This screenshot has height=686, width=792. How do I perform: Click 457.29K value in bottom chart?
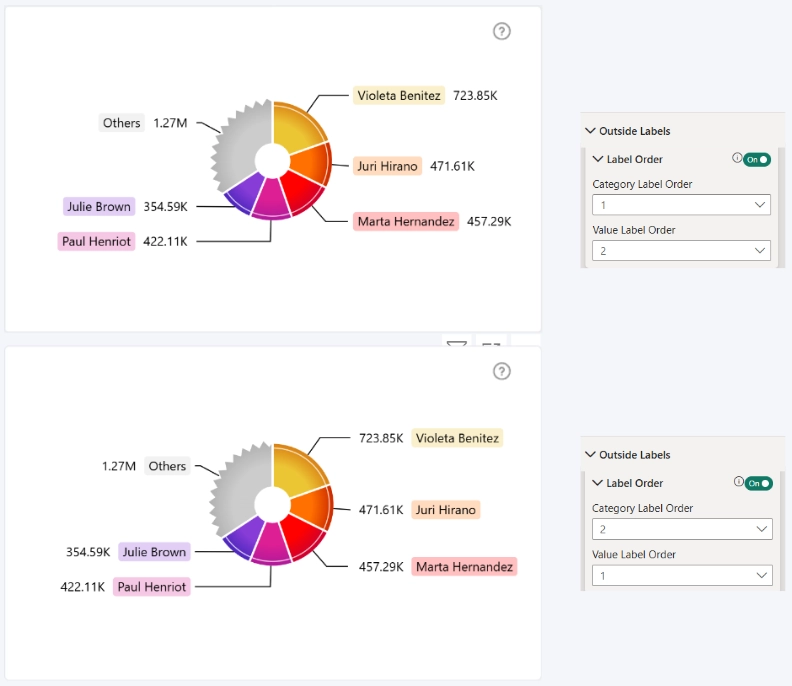pos(381,567)
